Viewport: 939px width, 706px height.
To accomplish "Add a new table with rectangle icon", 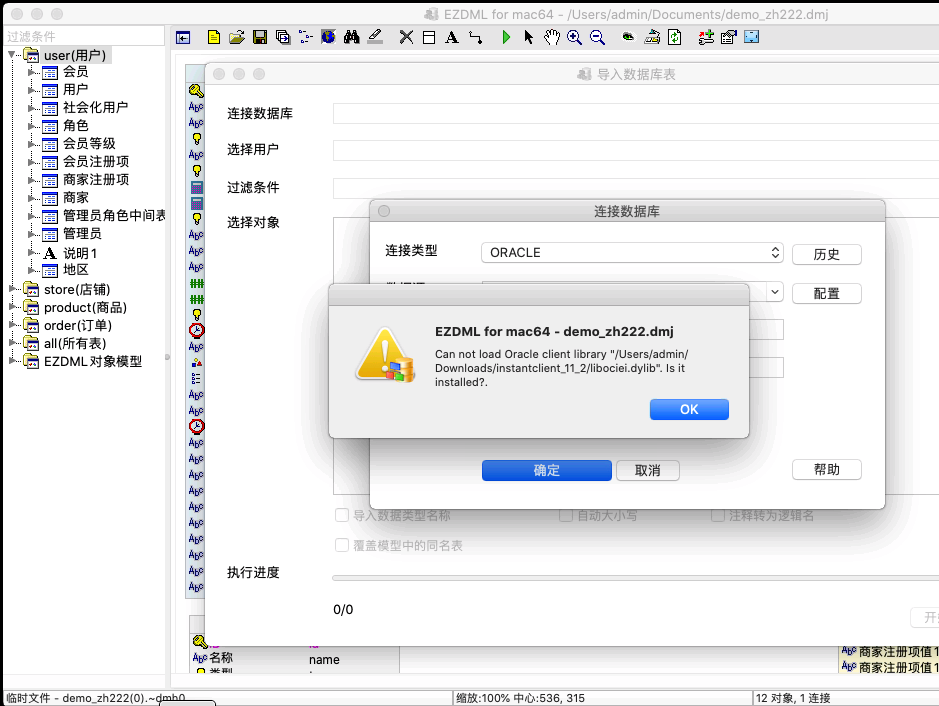I will pyautogui.click(x=429, y=37).
